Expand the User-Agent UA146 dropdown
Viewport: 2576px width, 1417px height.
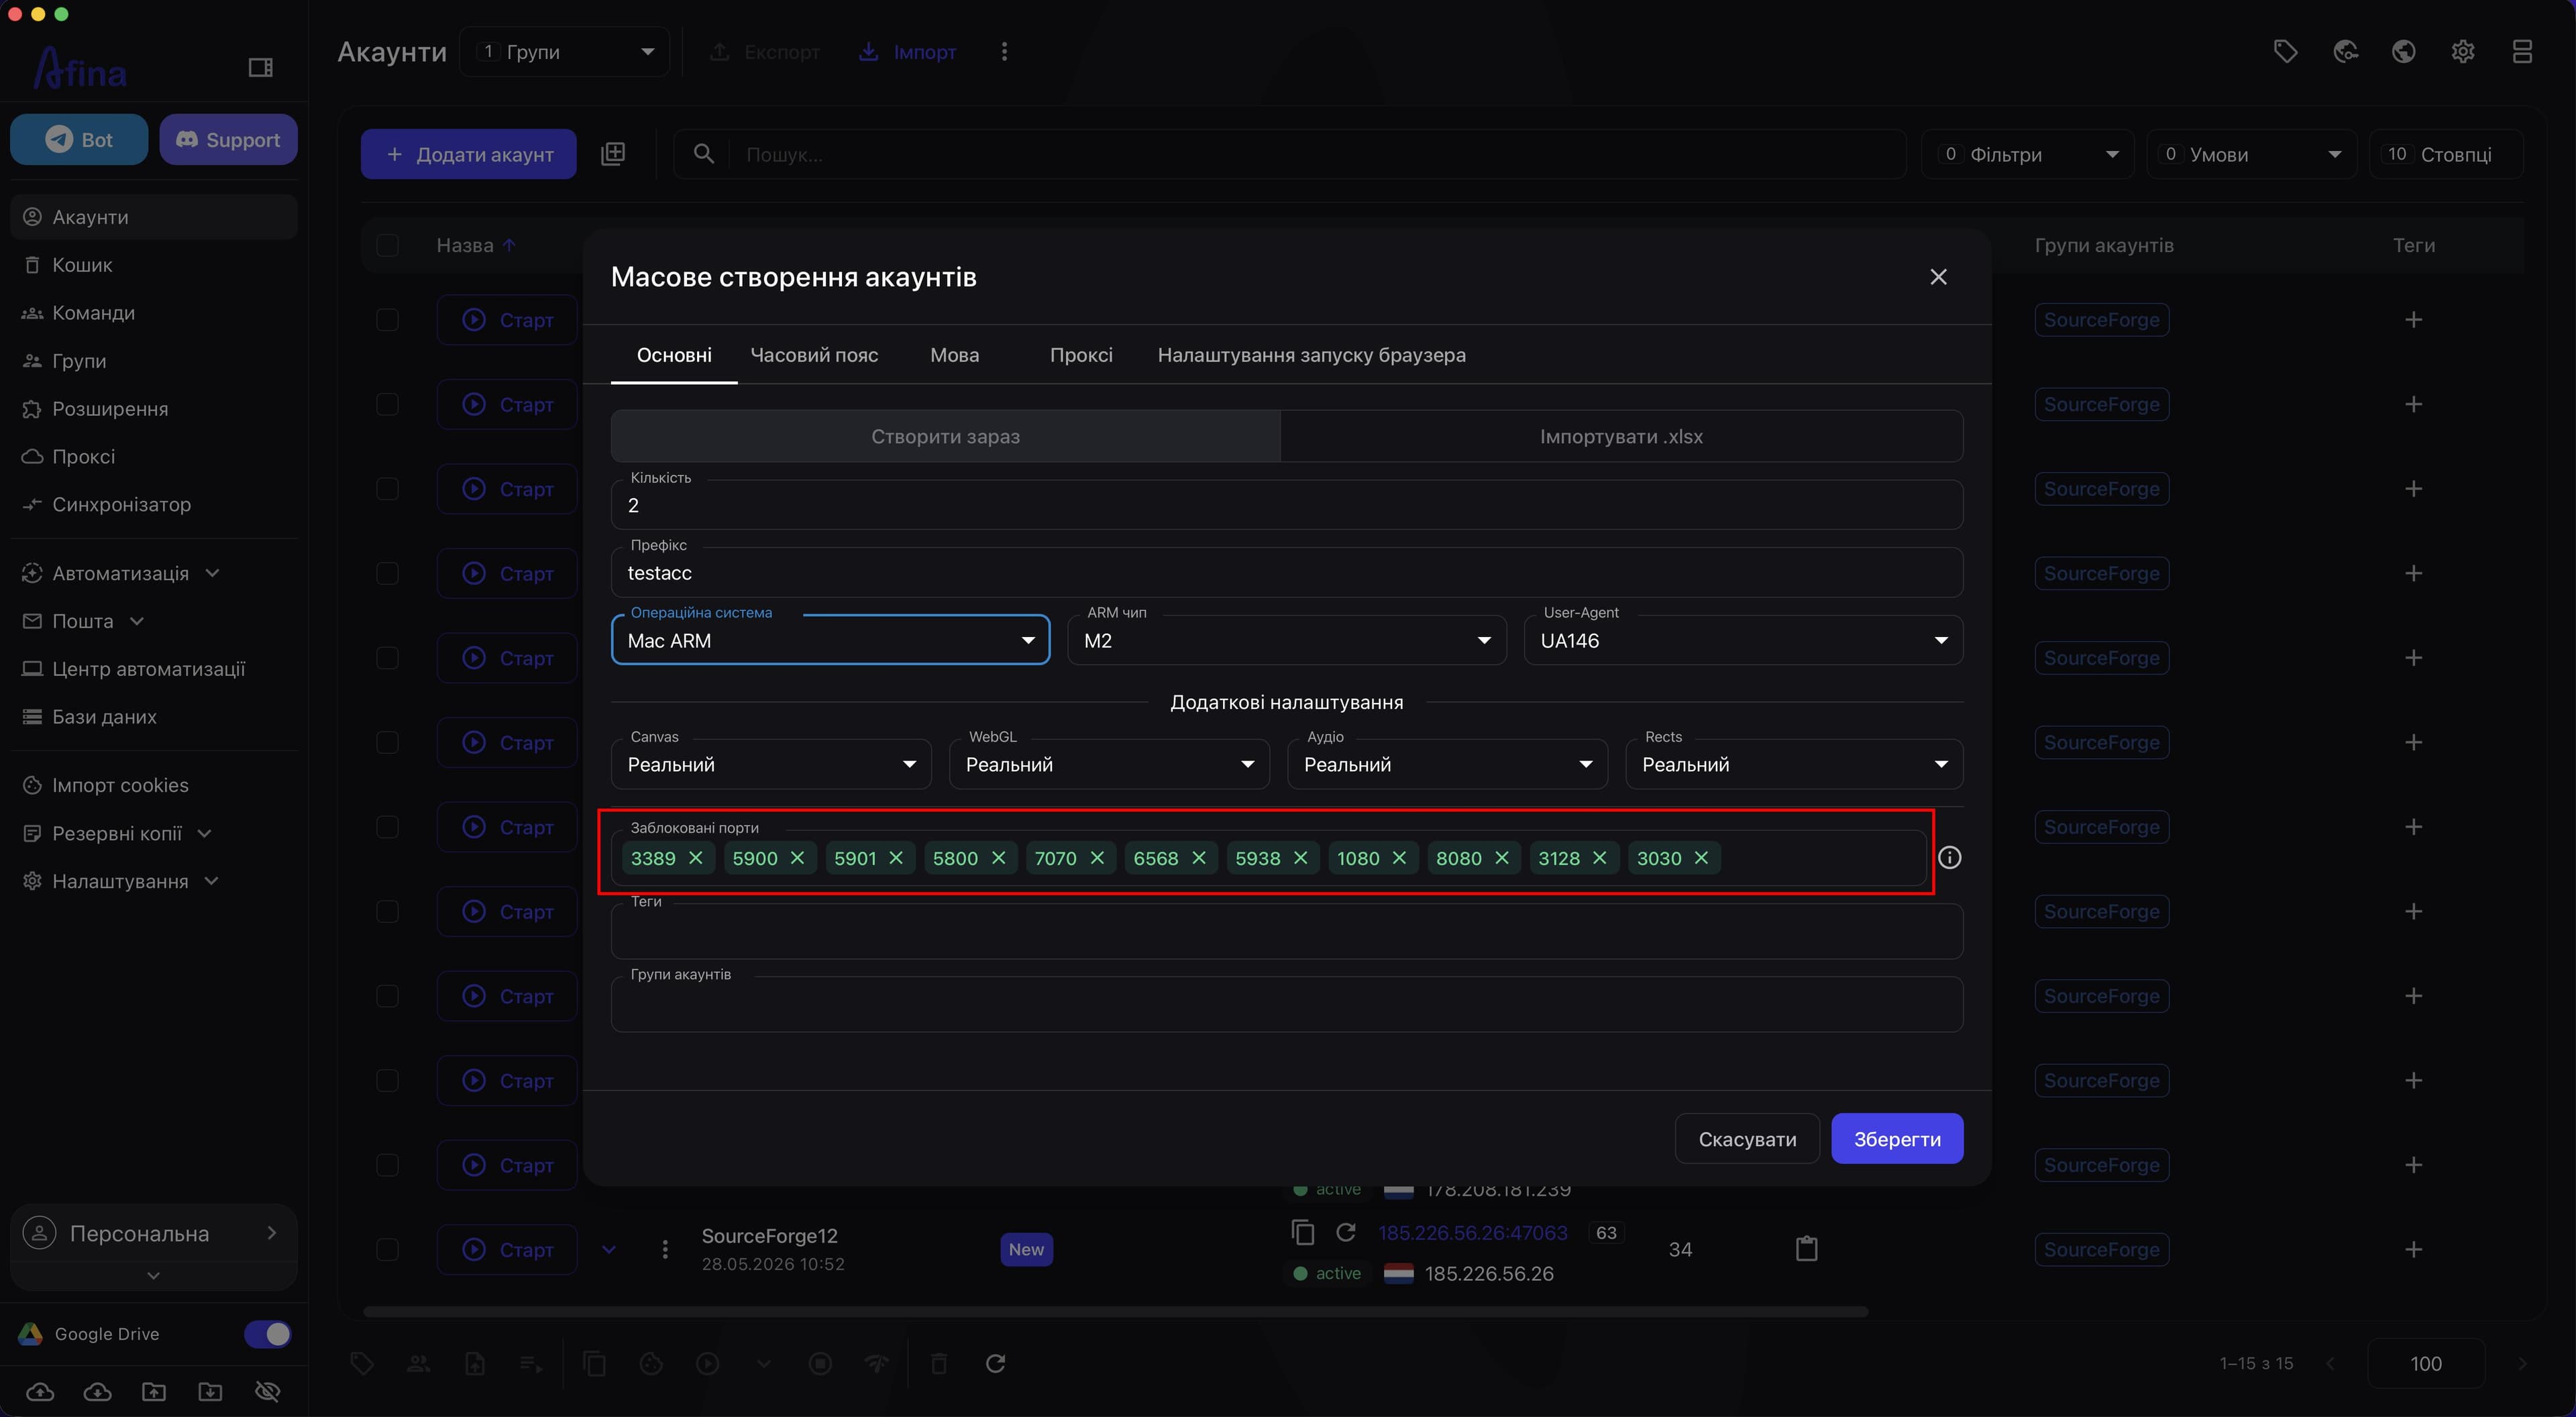(1743, 640)
